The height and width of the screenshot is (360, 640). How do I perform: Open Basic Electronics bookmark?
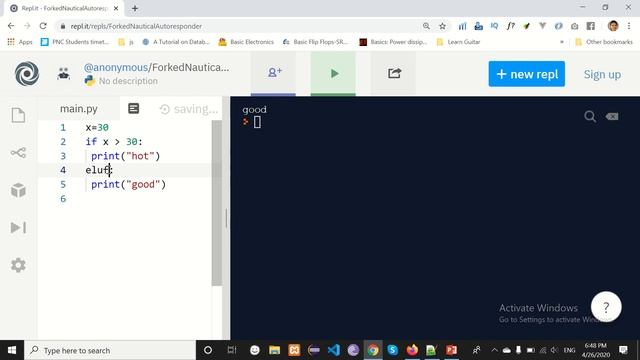point(247,42)
